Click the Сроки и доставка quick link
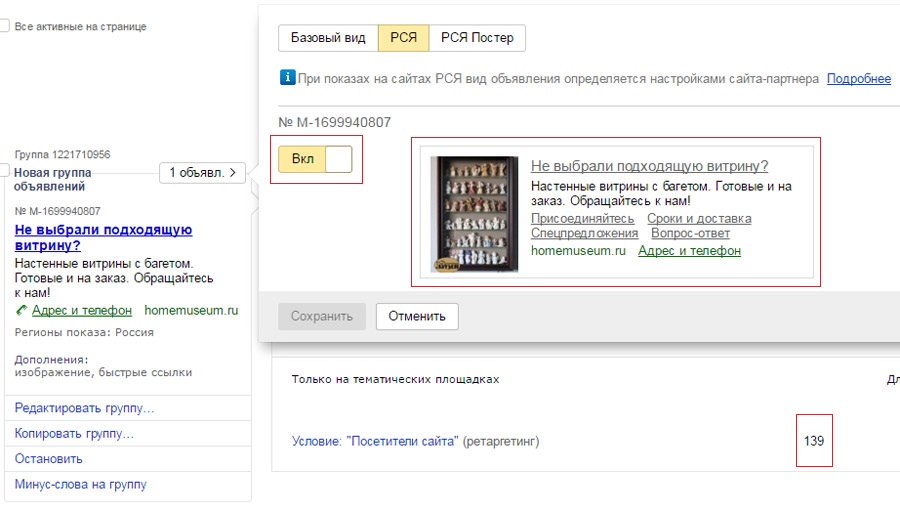The width and height of the screenshot is (900, 511). tap(698, 218)
